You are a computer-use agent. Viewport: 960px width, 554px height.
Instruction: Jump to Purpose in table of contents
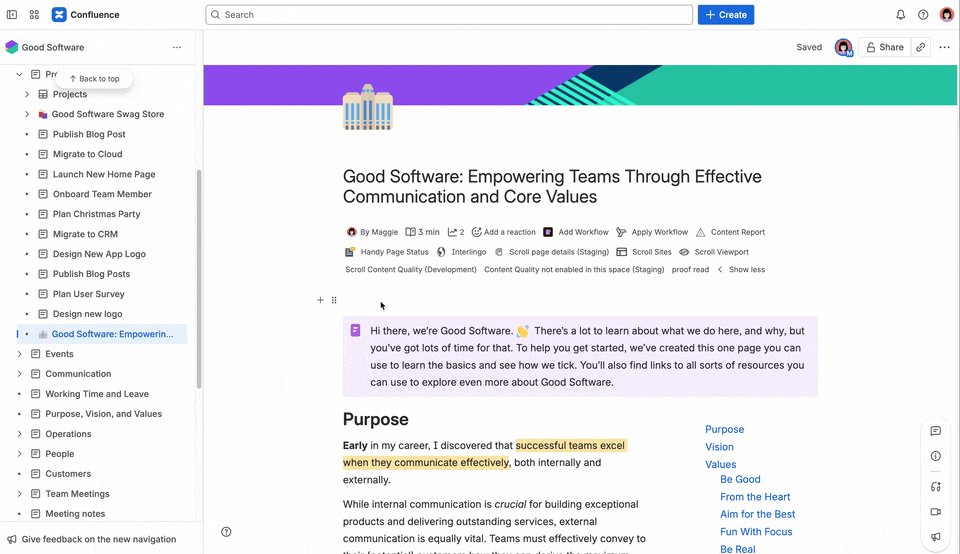[724, 430]
